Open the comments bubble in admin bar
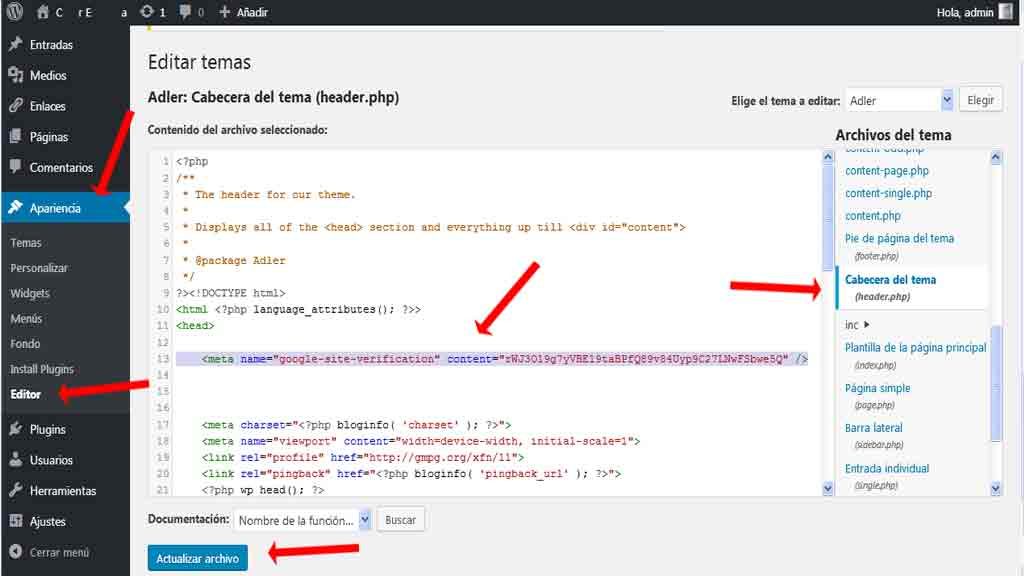The width and height of the screenshot is (1024, 576). (185, 12)
